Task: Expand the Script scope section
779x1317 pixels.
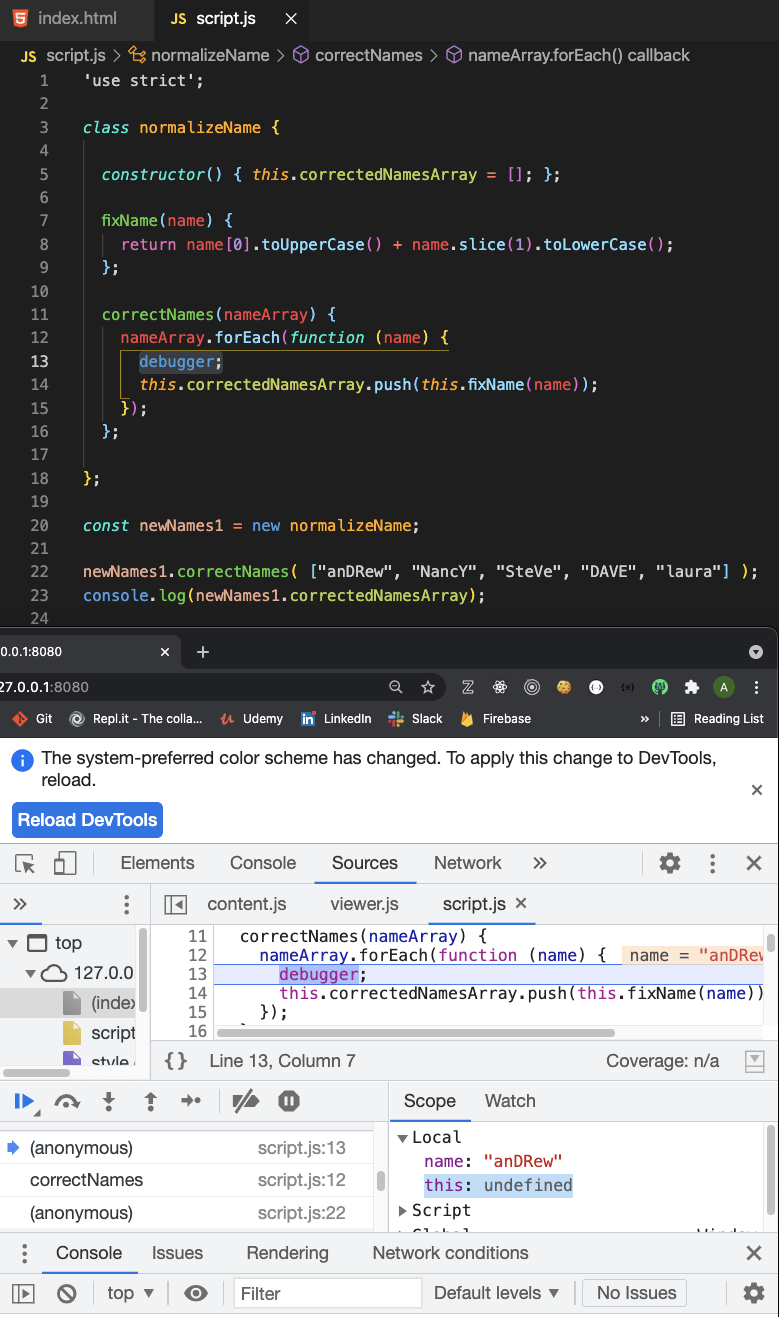Action: pos(403,1211)
